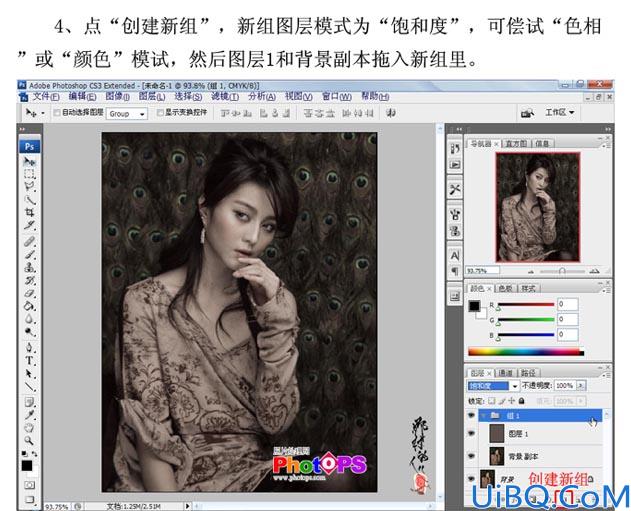Select the Crop tool

(29, 212)
